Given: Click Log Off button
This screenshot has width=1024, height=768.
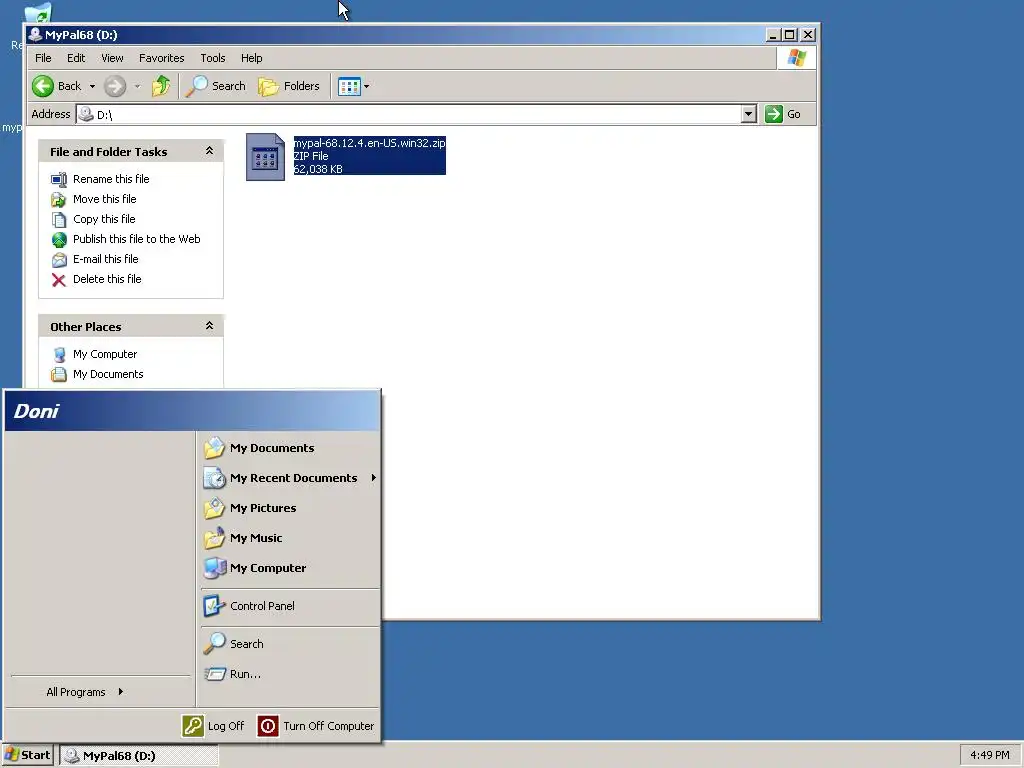Looking at the screenshot, I should tap(214, 726).
